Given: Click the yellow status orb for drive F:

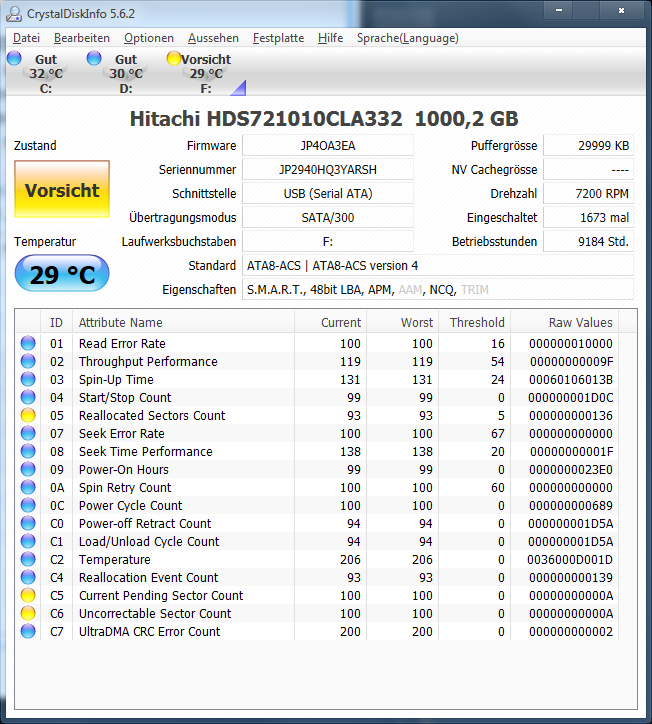Looking at the screenshot, I should click(174, 58).
